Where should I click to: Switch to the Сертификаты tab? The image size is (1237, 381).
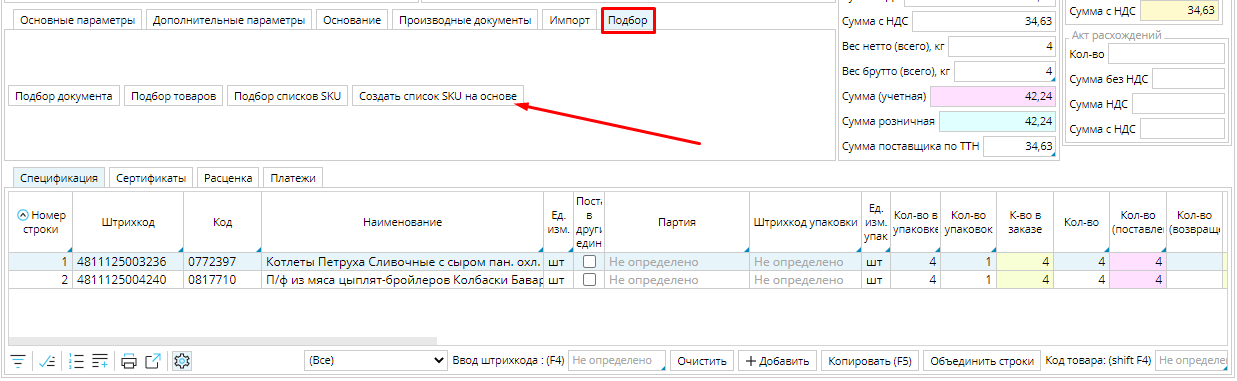point(151,178)
